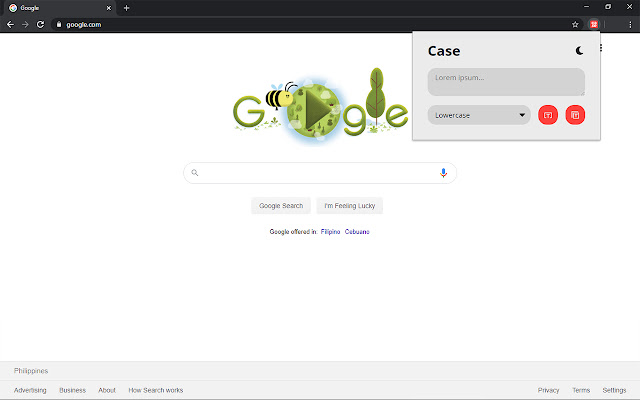Open the Terms footer link
Screen dimensions: 640x400
(x=581, y=390)
